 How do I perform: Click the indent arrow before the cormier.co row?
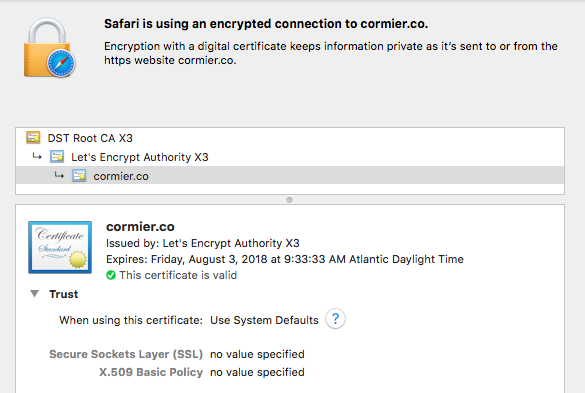(x=59, y=175)
